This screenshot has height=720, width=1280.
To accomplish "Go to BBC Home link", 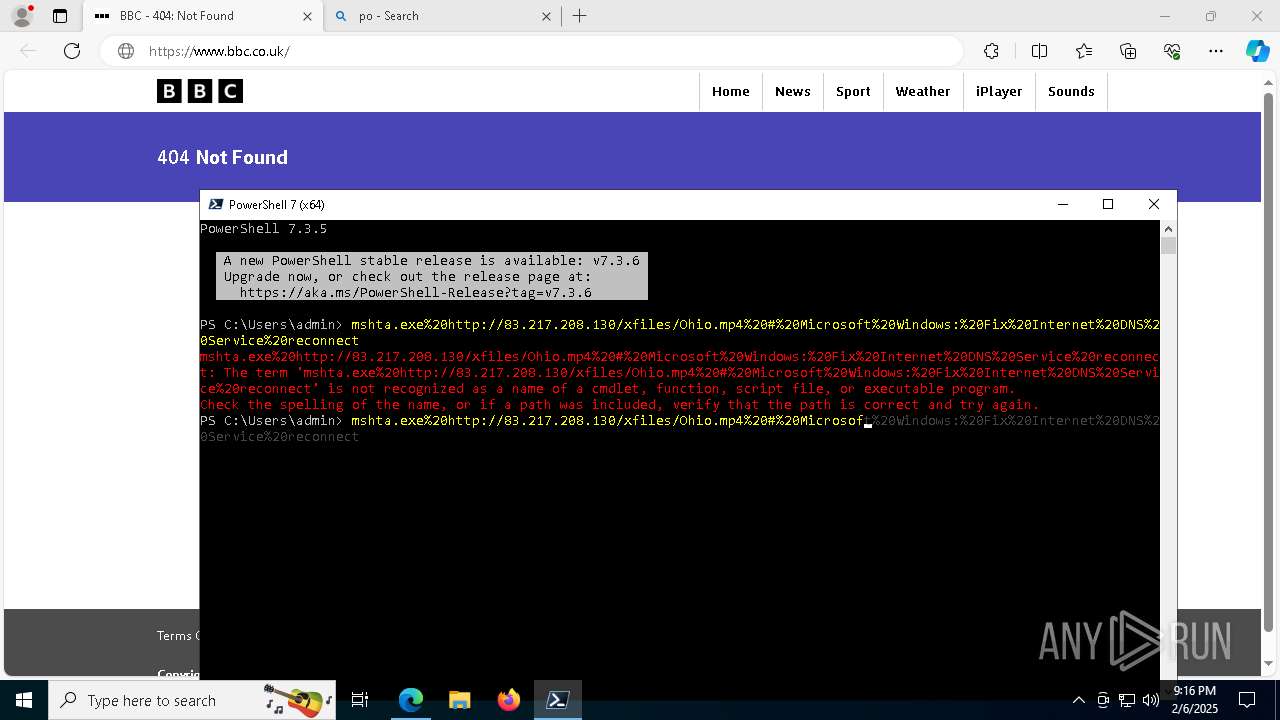I will click(x=730, y=91).
